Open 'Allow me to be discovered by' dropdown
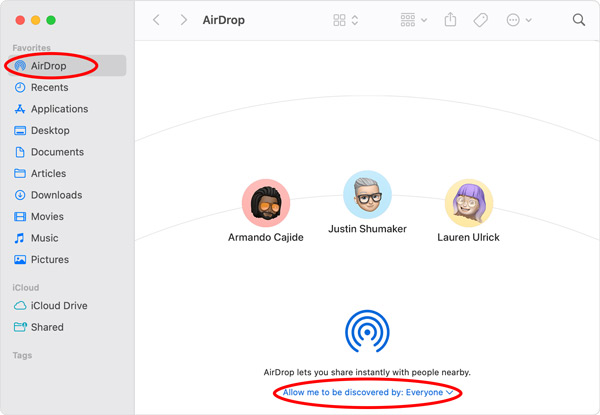The width and height of the screenshot is (600, 415). tap(368, 392)
